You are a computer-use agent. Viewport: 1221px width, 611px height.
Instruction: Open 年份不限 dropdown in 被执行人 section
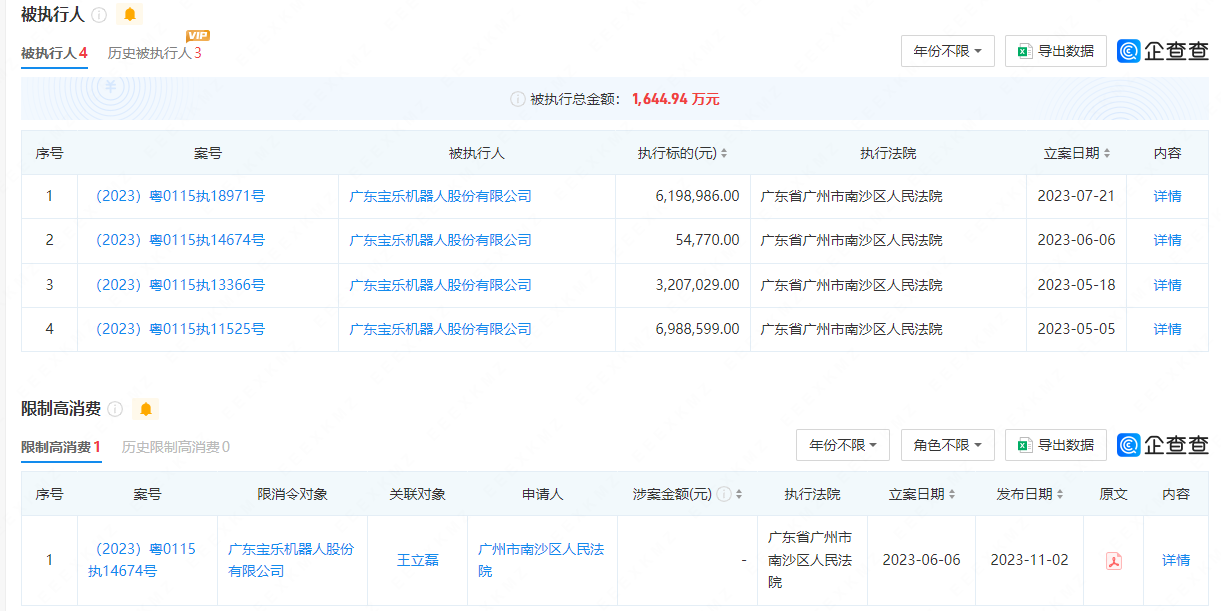pos(948,51)
